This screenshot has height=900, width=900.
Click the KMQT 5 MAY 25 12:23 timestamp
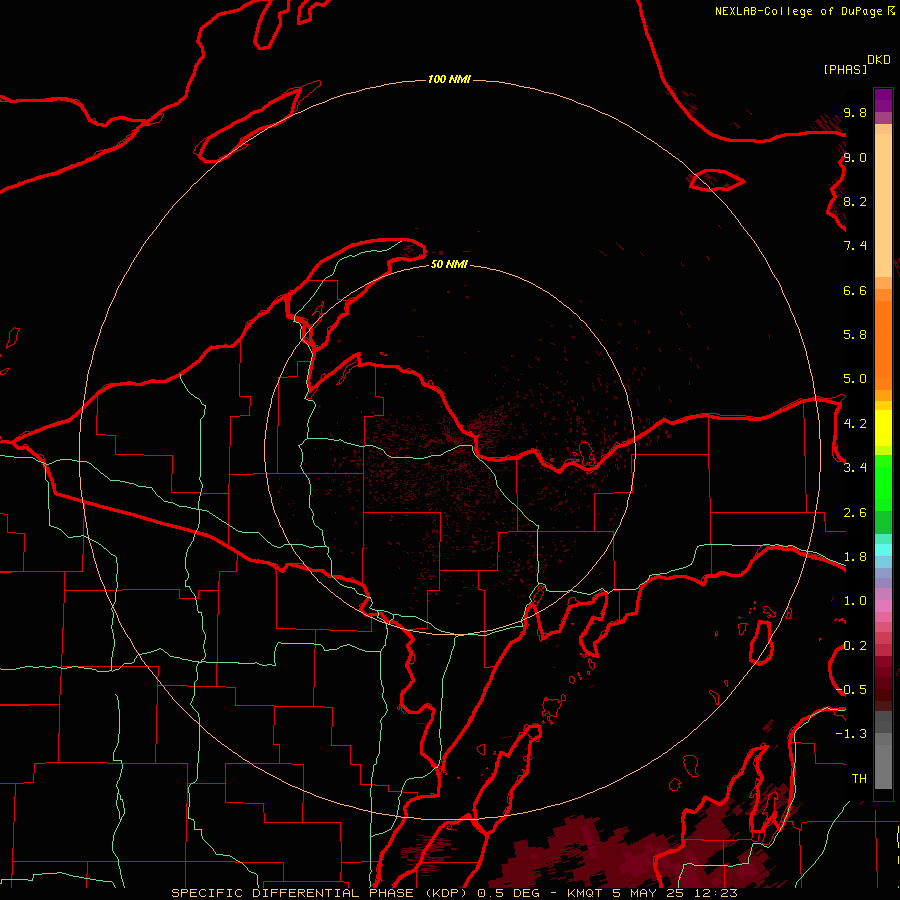click(x=652, y=893)
